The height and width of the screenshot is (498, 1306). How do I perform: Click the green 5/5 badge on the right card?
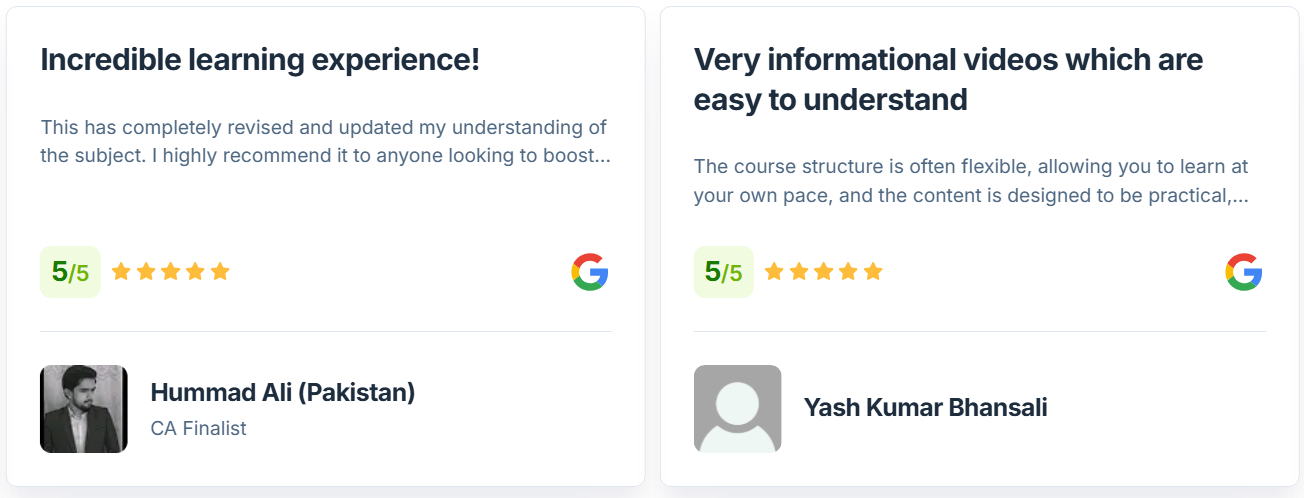(723, 272)
